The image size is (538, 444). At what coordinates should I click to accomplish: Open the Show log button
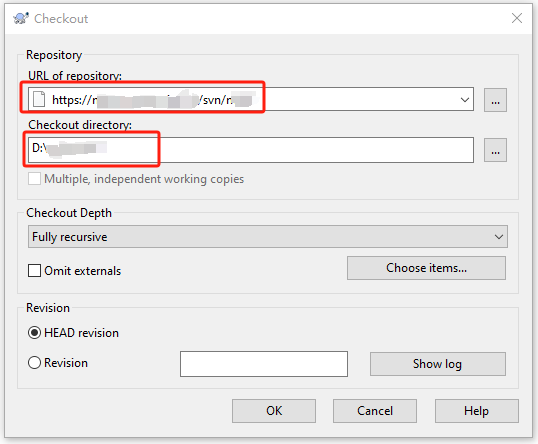[437, 364]
